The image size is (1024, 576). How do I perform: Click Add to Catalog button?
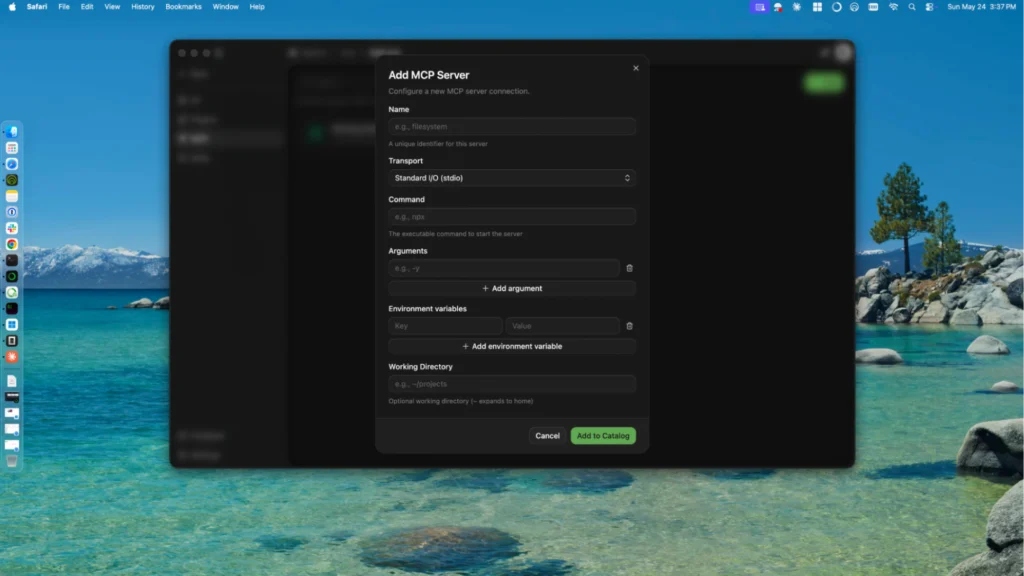tap(603, 436)
